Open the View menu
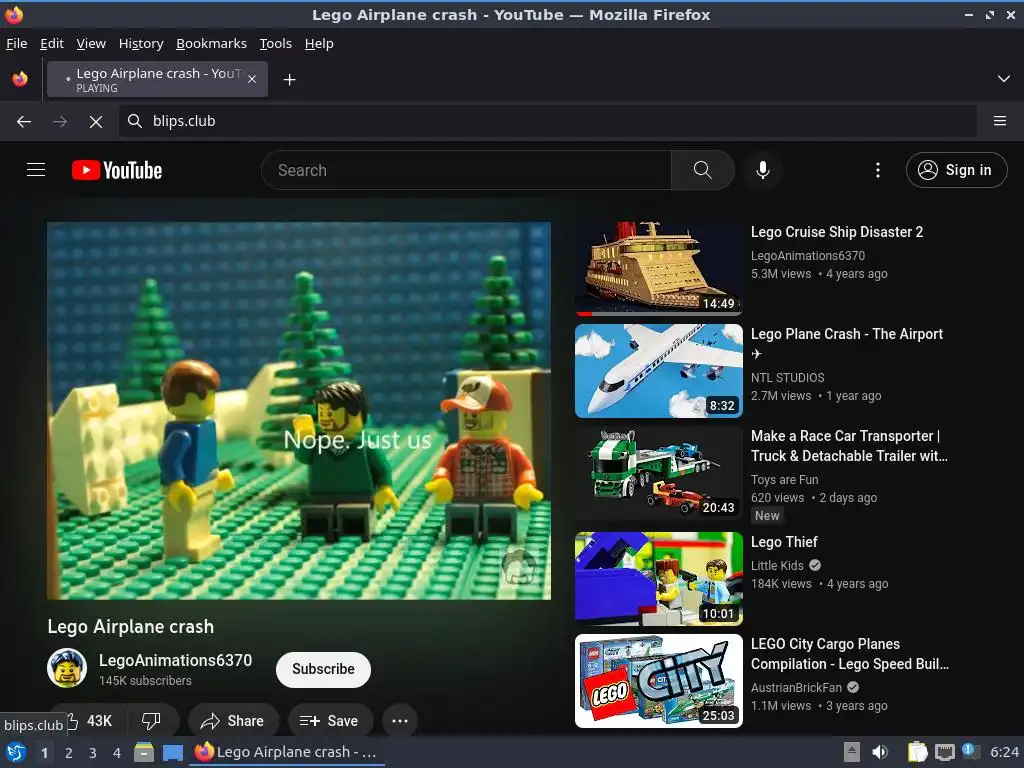This screenshot has width=1024, height=768. (x=91, y=44)
